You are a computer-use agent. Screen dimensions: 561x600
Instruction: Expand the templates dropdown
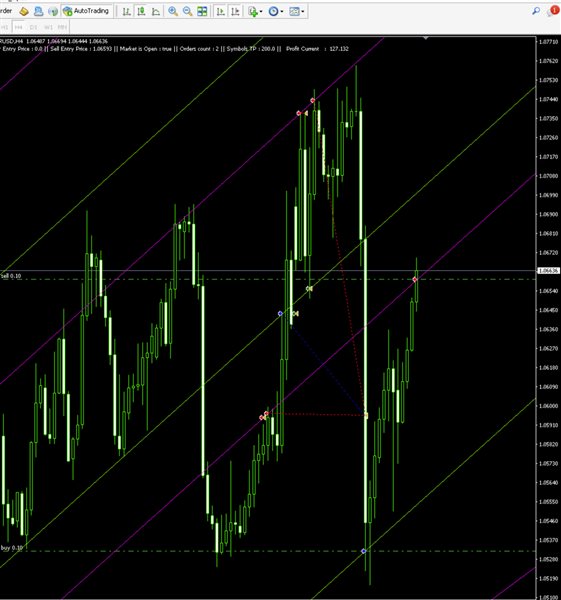click(x=297, y=11)
